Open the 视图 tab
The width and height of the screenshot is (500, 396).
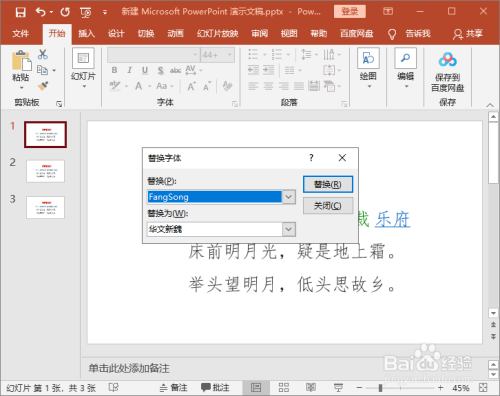(x=289, y=34)
